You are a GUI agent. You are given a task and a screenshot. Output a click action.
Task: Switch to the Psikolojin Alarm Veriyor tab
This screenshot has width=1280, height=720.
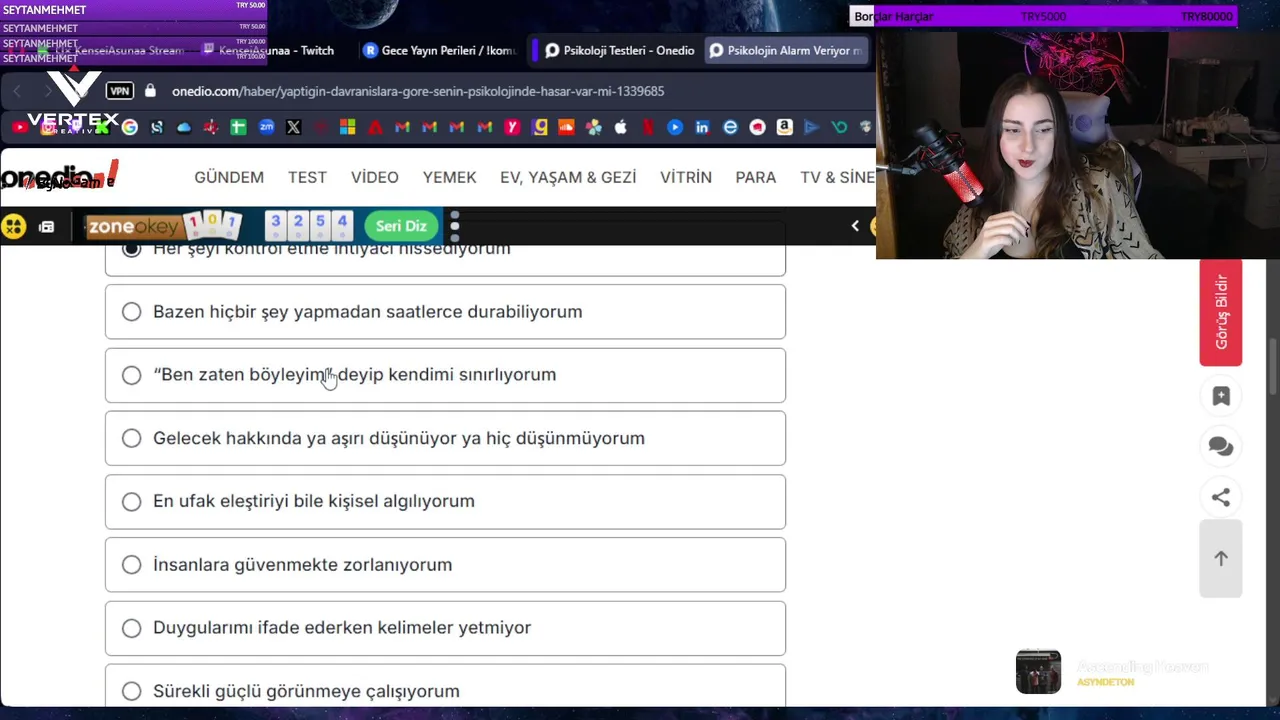(786, 50)
